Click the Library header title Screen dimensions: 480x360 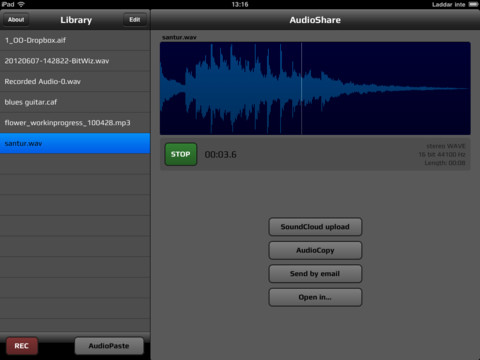coord(76,20)
